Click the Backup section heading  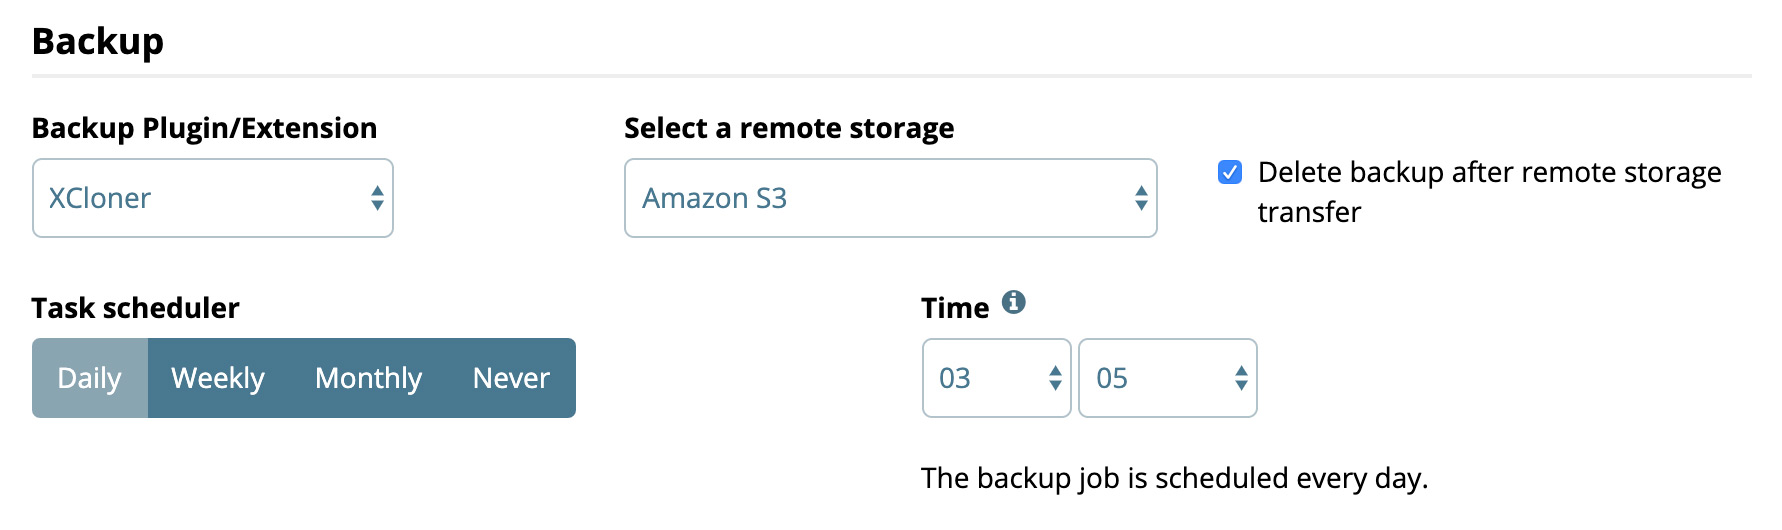click(98, 42)
